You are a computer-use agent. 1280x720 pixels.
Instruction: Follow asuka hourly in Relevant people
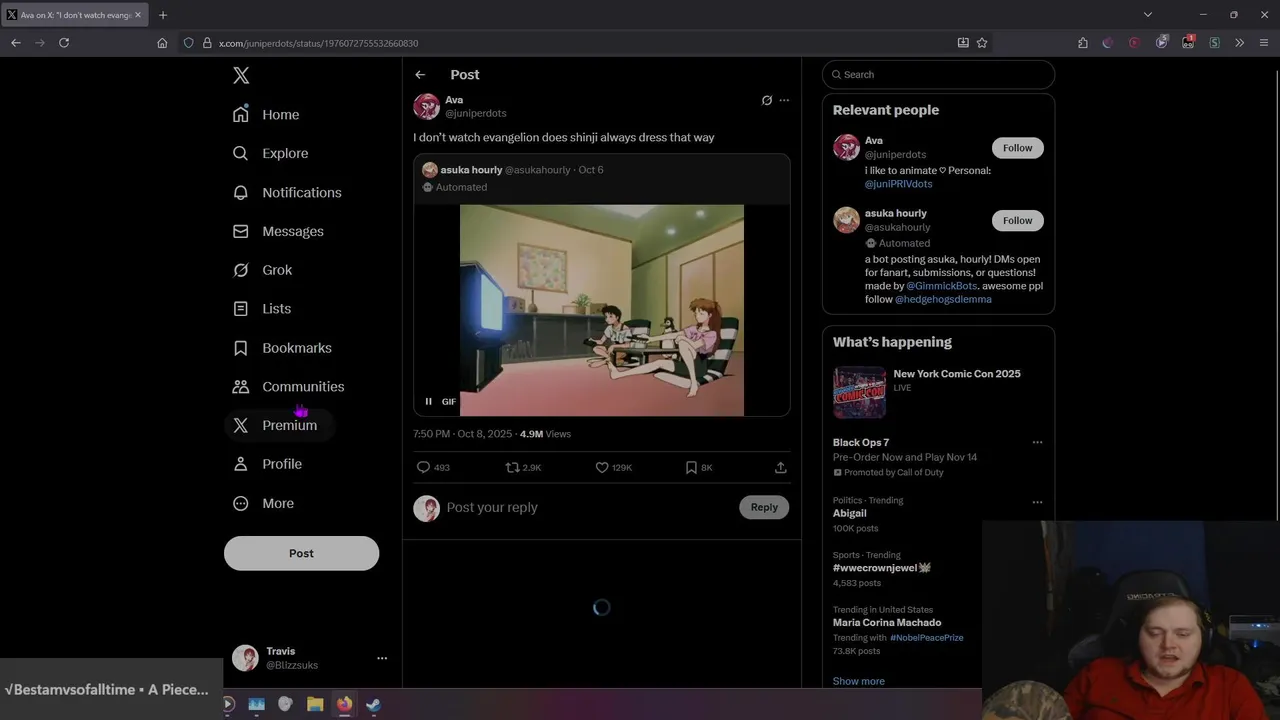coord(1017,220)
